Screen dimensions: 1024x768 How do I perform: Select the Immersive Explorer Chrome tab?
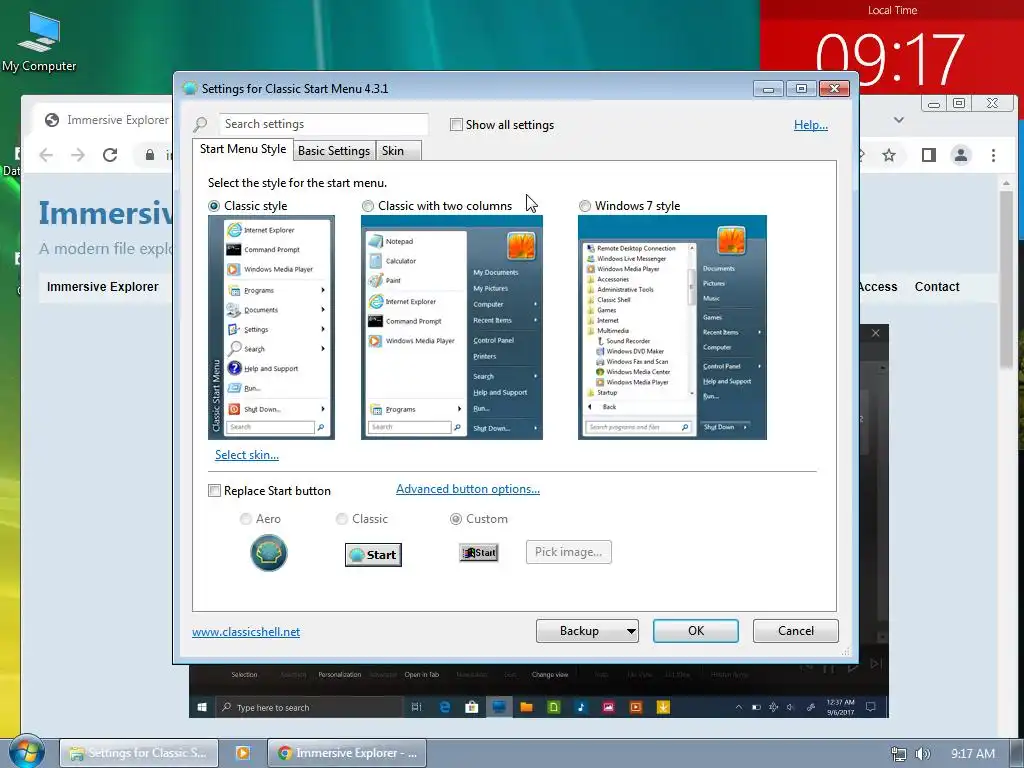pos(106,120)
